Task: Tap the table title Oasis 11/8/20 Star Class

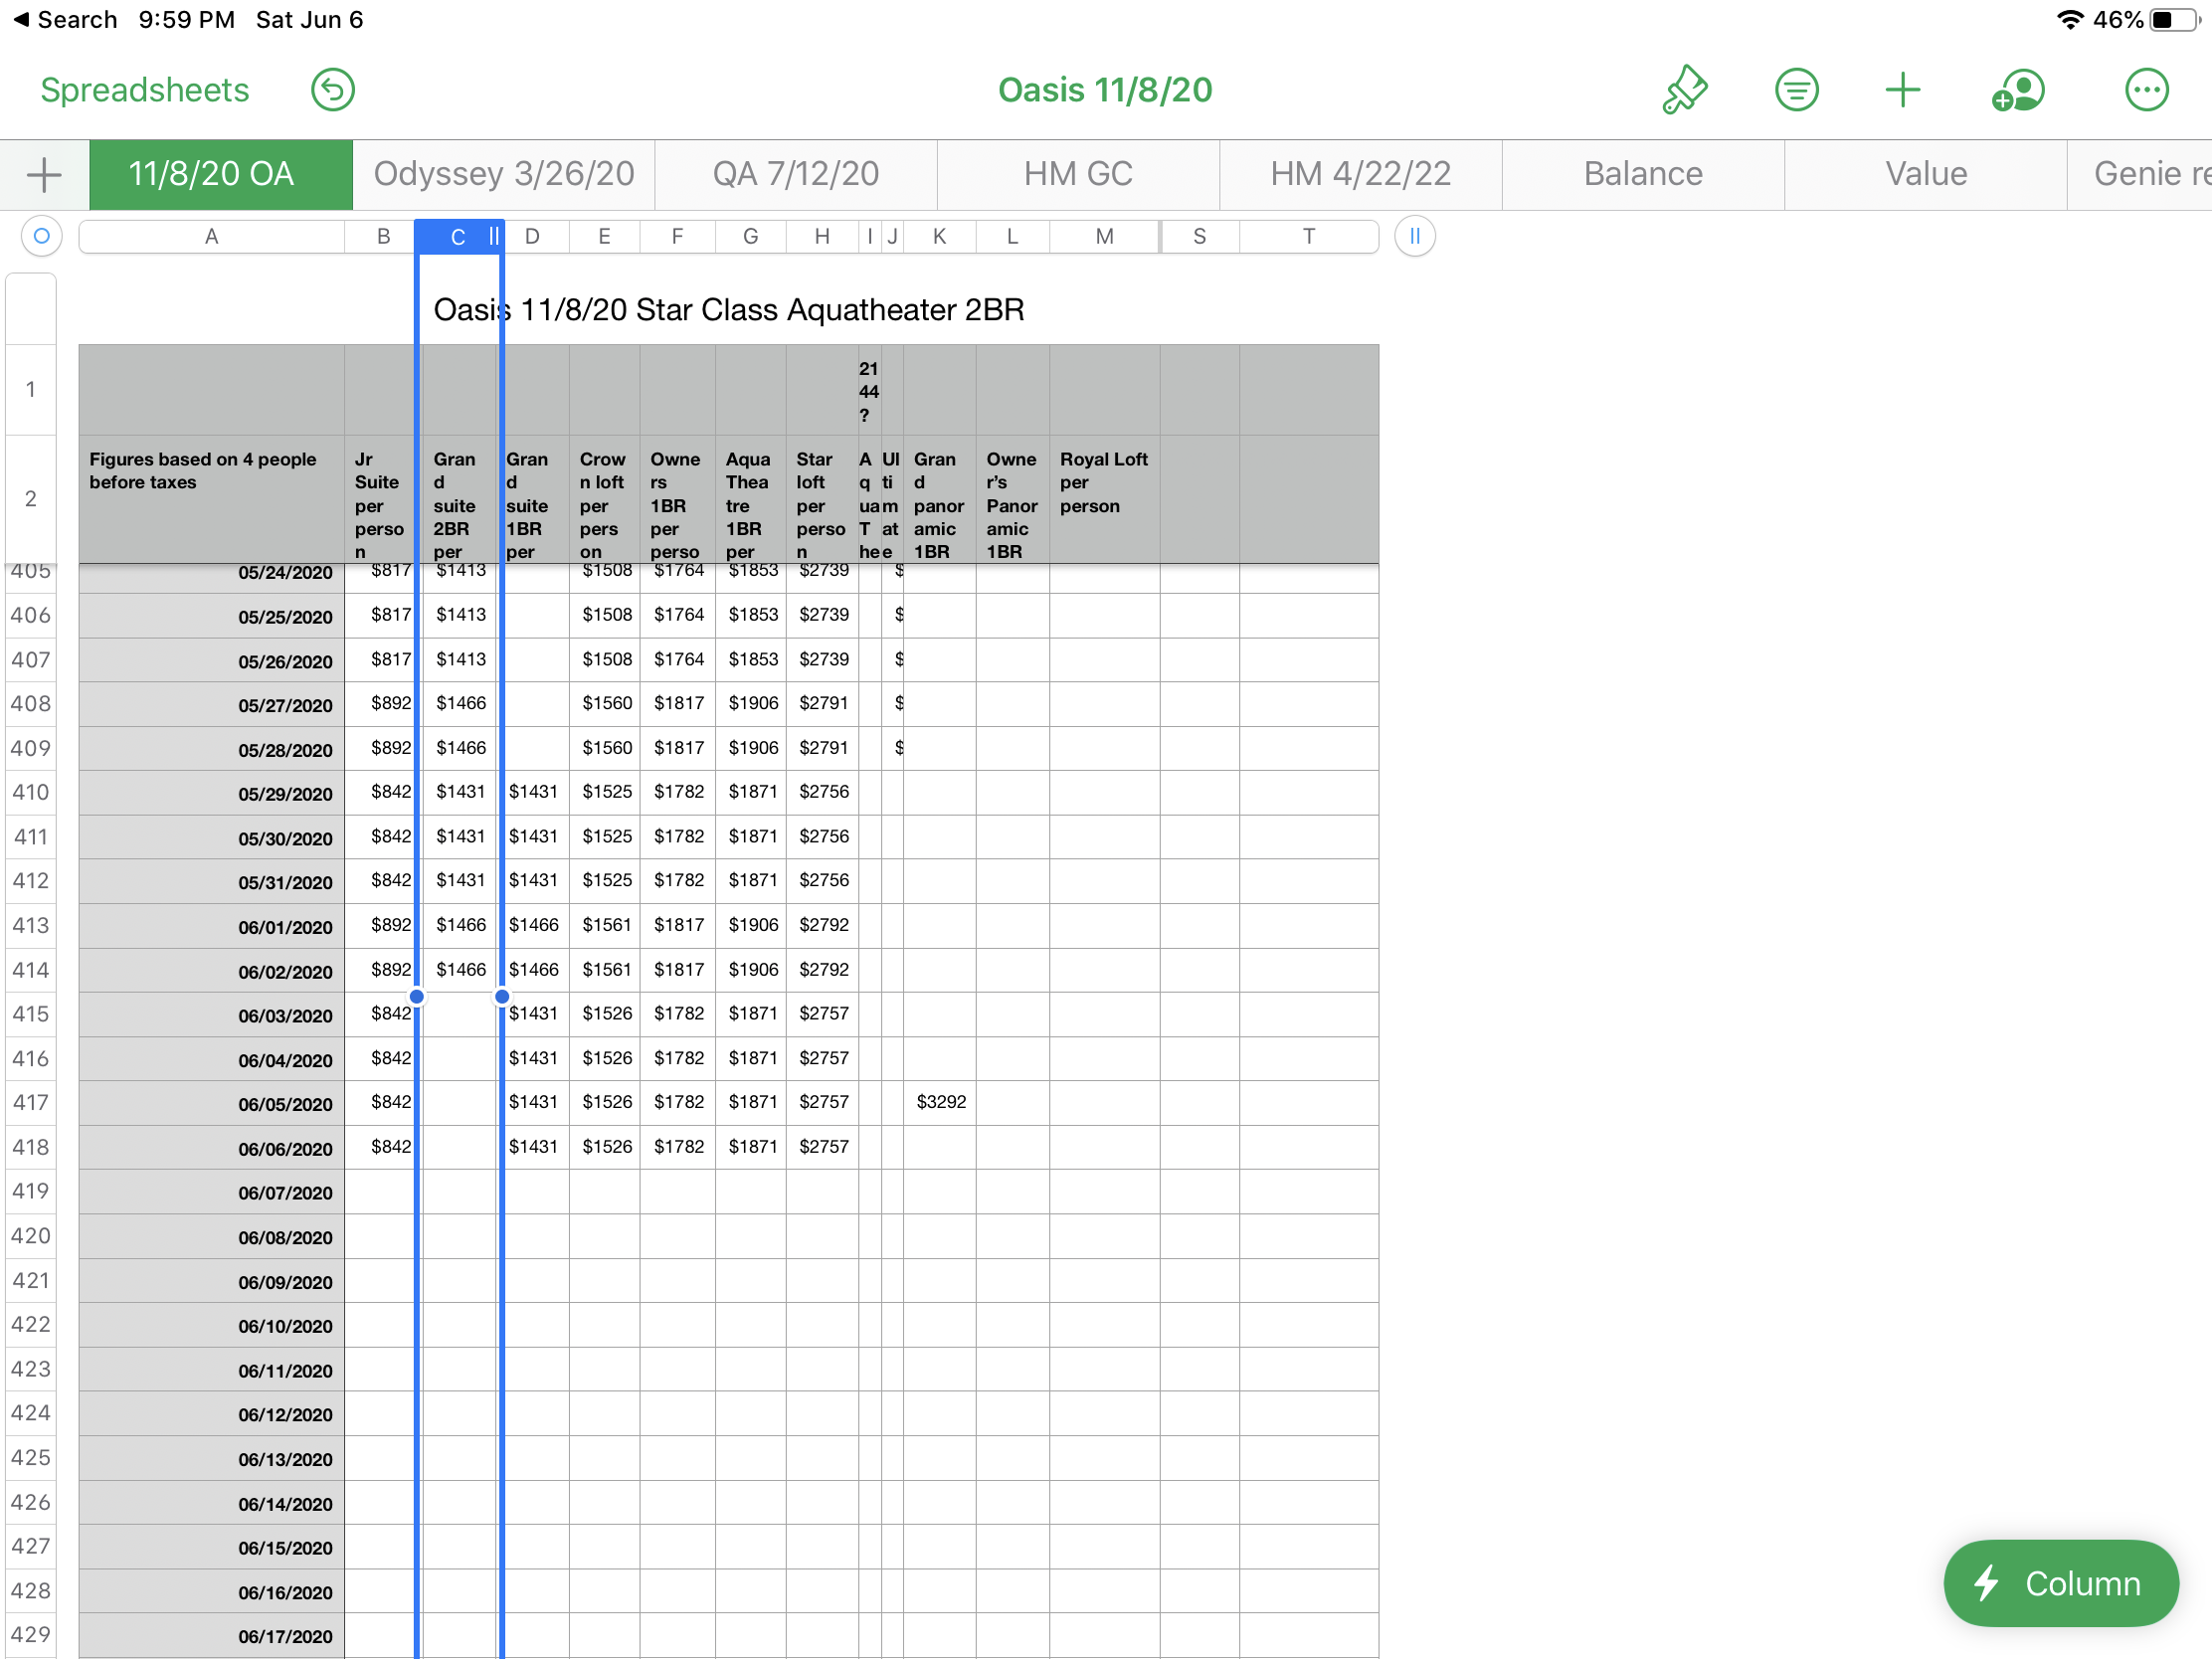Action: (729, 309)
